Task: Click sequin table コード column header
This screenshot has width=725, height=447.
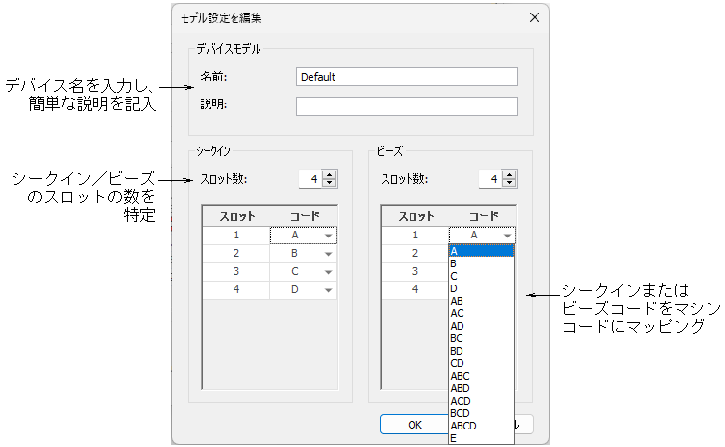Action: pos(304,216)
